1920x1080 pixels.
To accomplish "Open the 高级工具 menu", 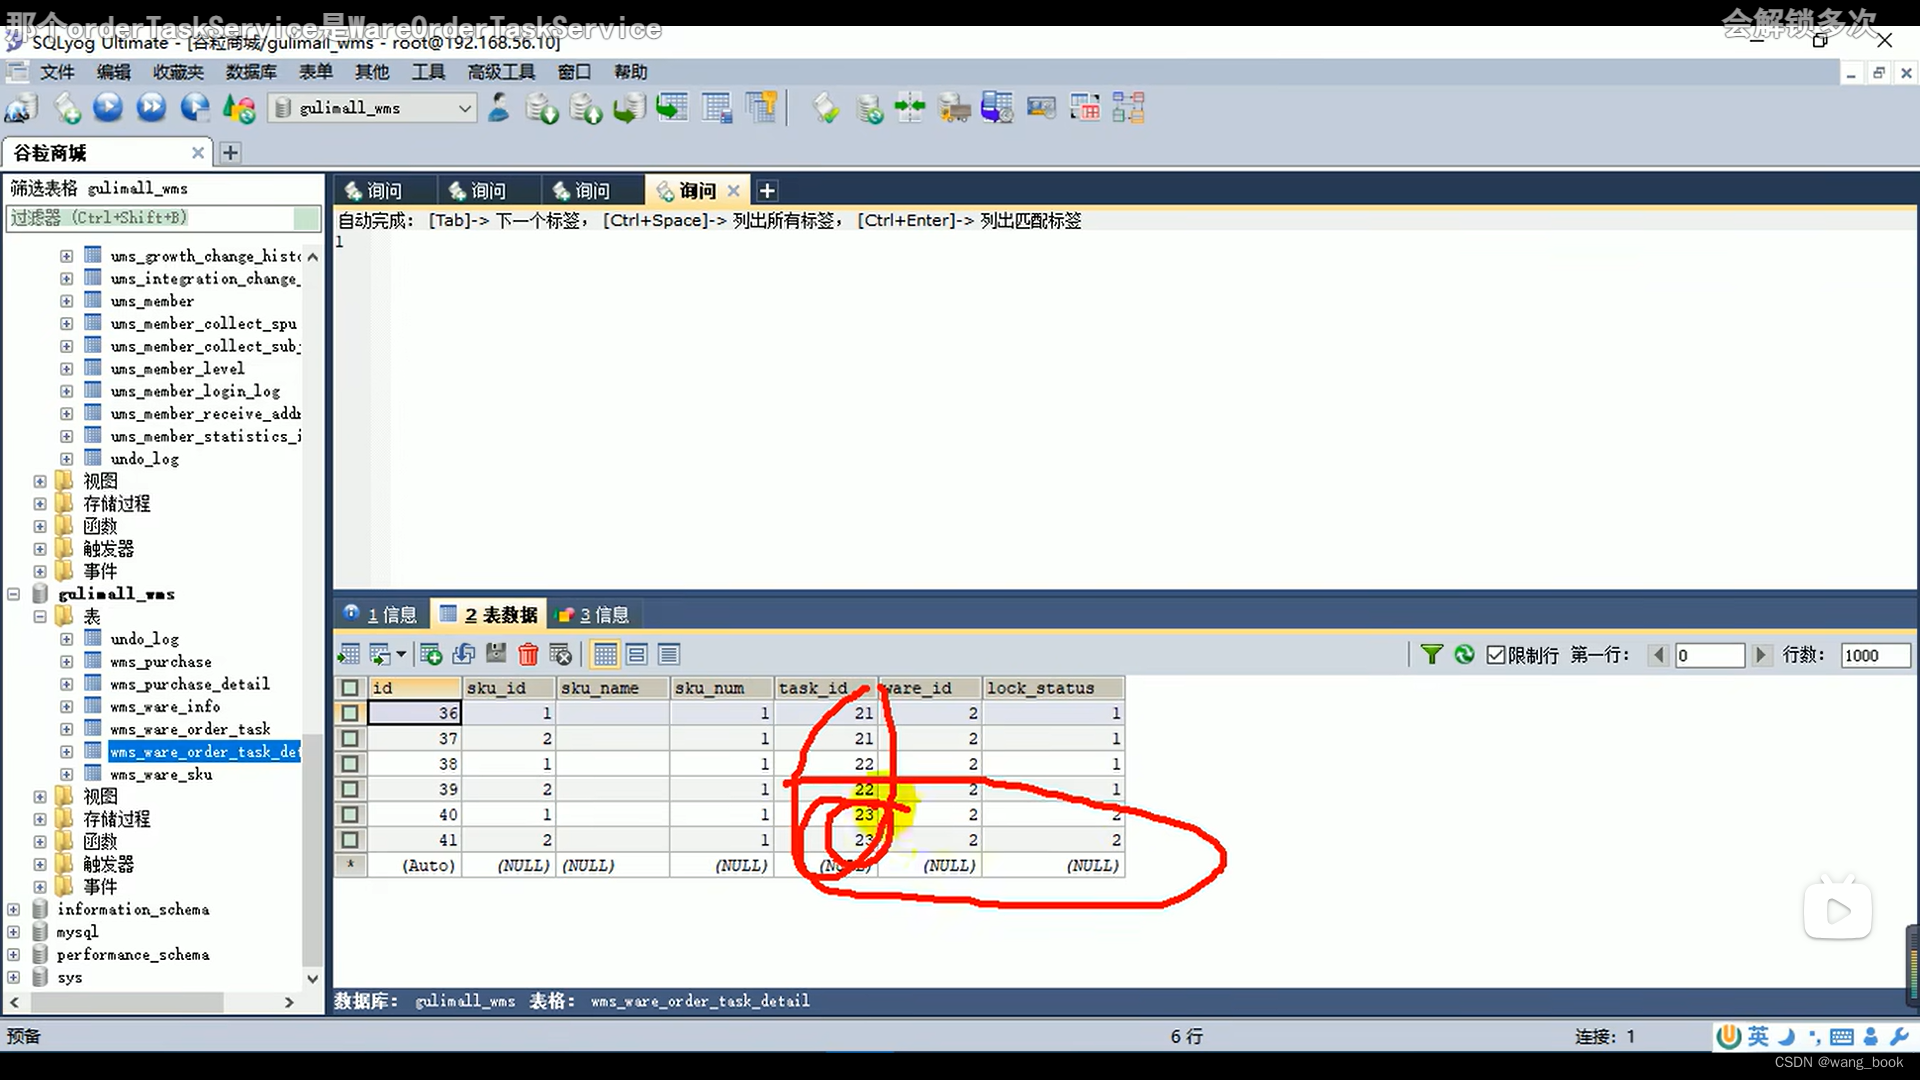I will click(501, 72).
